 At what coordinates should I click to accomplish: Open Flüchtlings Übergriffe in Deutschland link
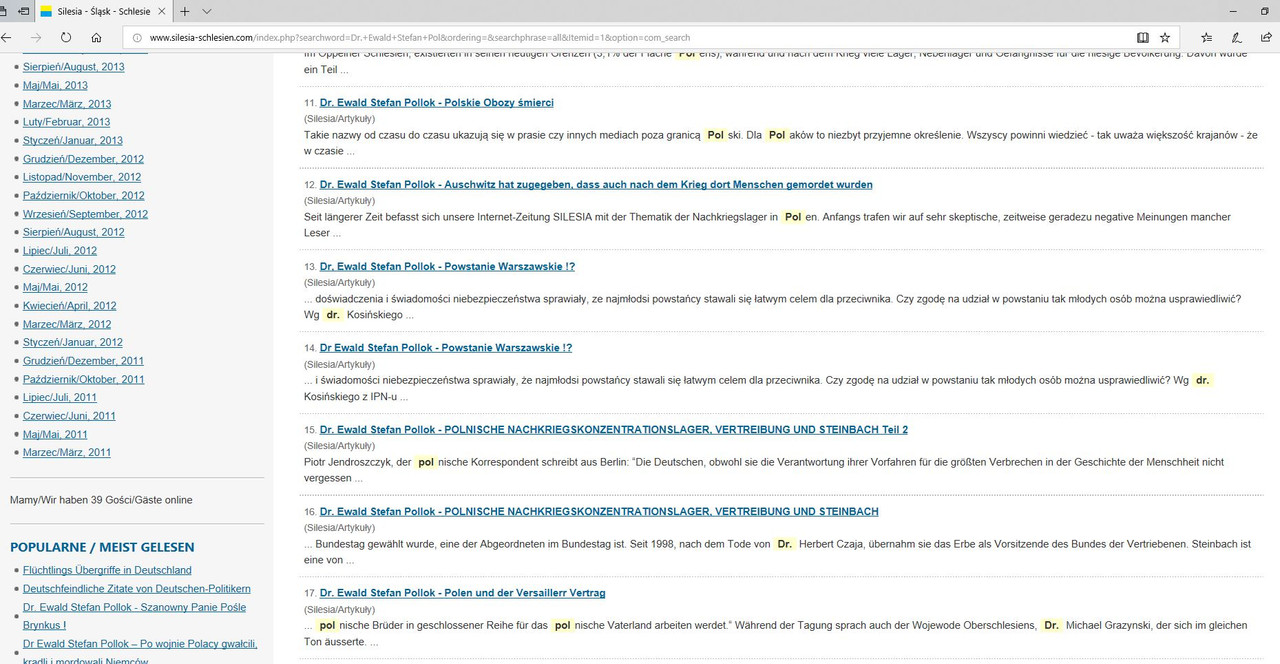coord(107,570)
